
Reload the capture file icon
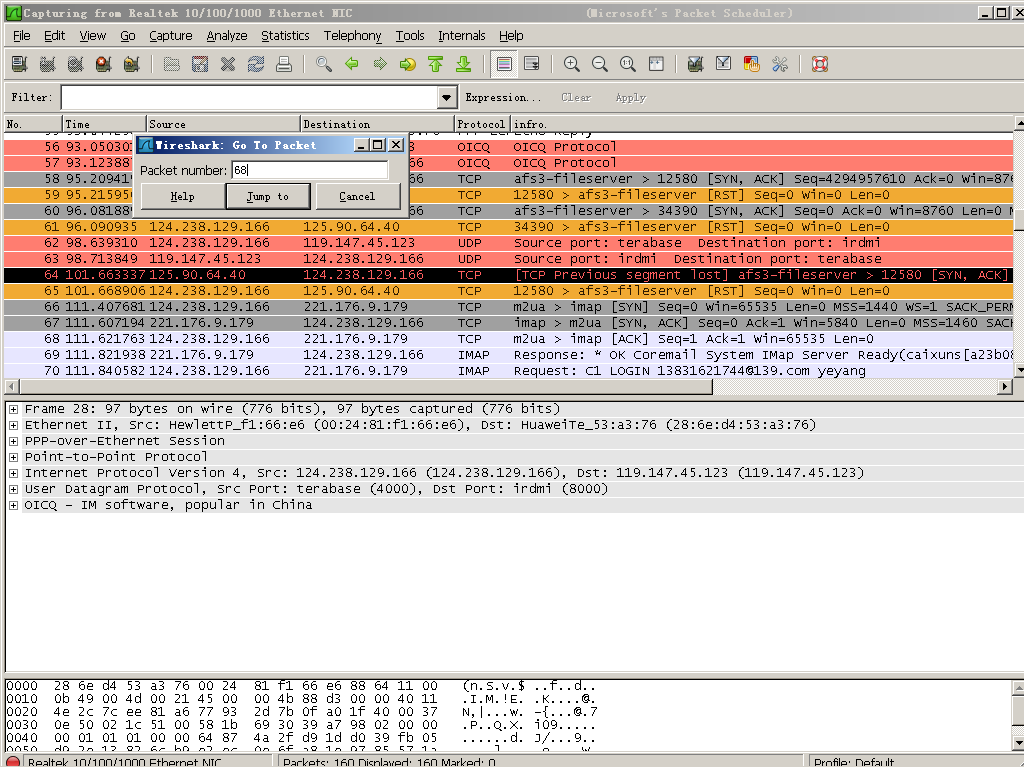pyautogui.click(x=256, y=64)
